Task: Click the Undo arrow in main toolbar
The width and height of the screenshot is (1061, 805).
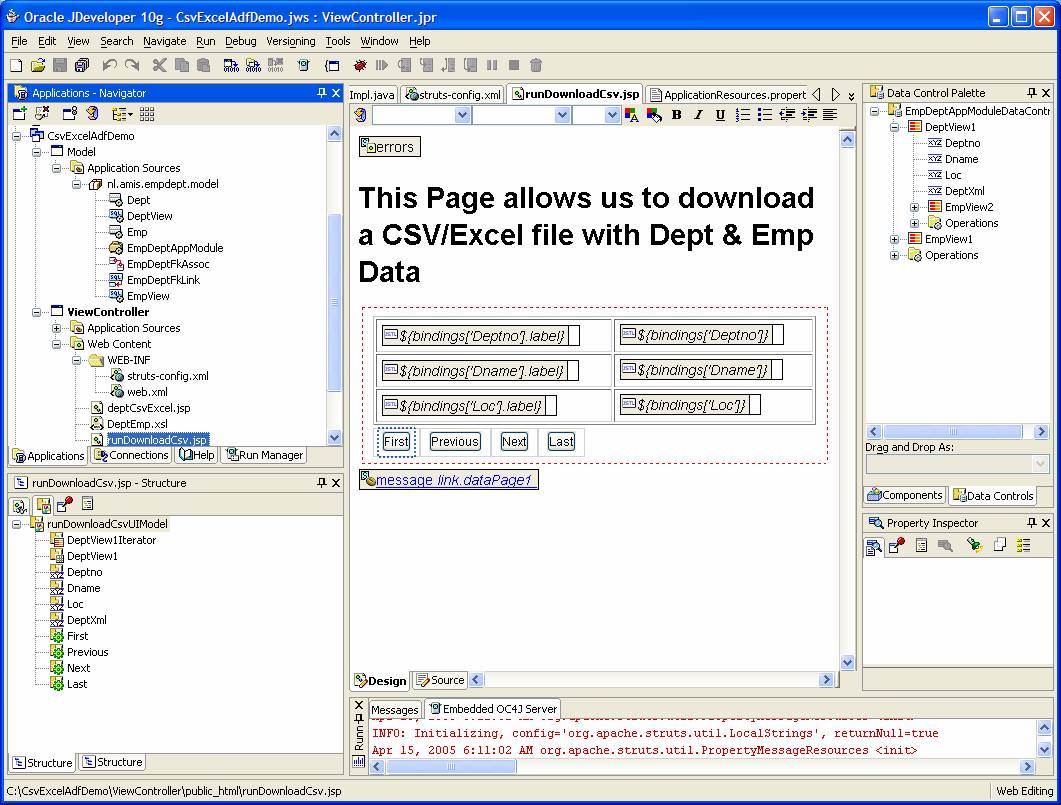Action: tap(108, 65)
